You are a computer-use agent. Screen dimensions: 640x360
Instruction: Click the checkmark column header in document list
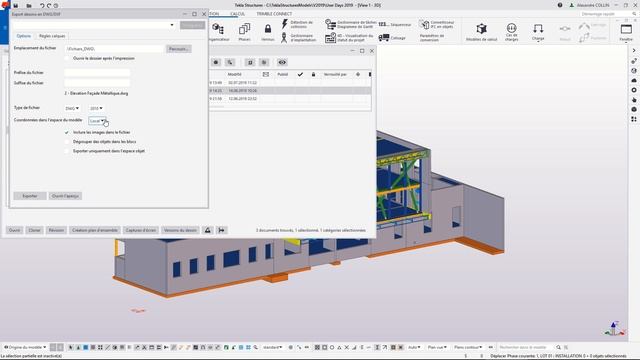[300, 74]
